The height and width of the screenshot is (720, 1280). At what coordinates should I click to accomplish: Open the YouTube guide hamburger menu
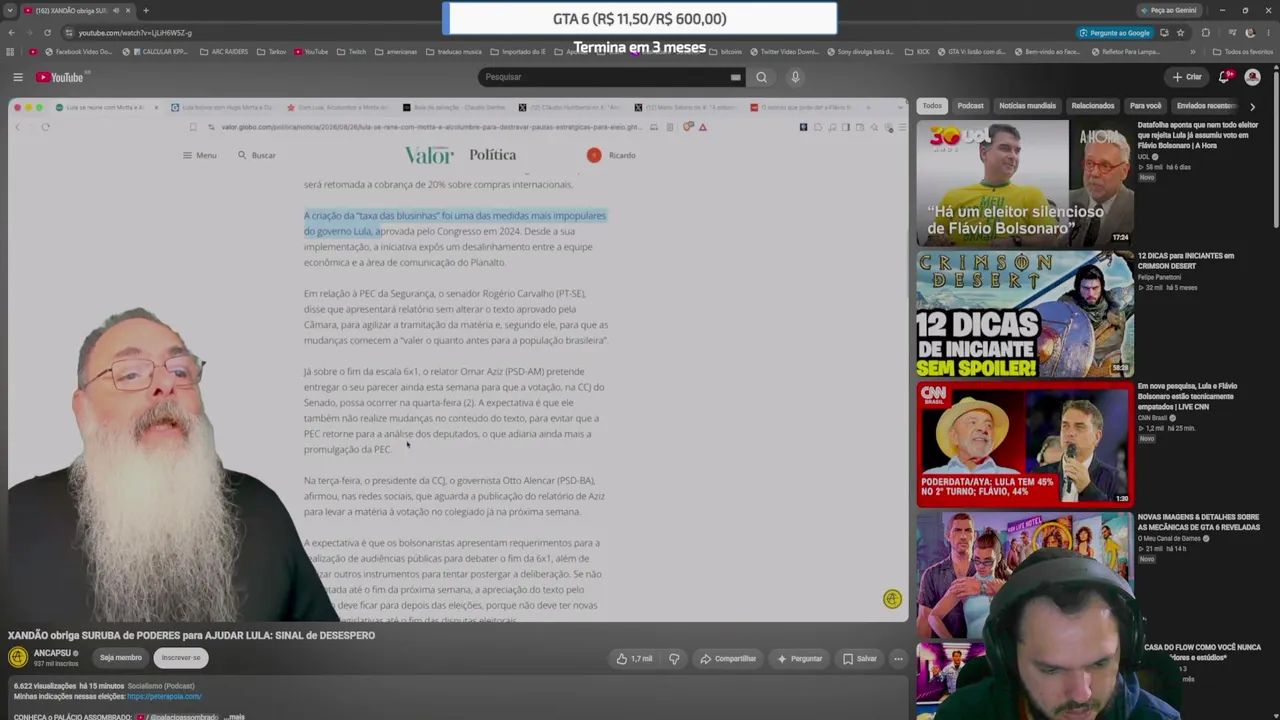coord(18,77)
